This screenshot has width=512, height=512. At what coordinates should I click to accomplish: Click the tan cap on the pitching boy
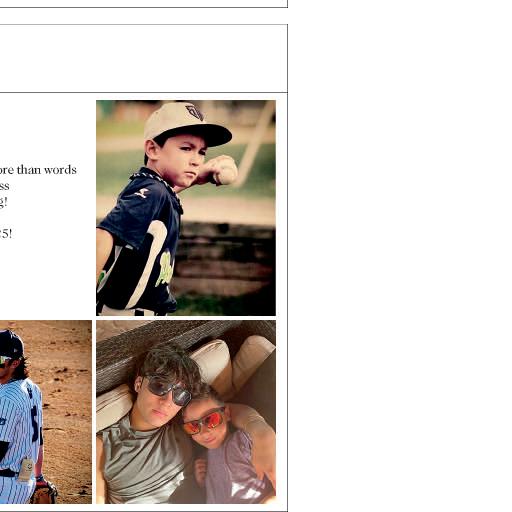pyautogui.click(x=187, y=124)
